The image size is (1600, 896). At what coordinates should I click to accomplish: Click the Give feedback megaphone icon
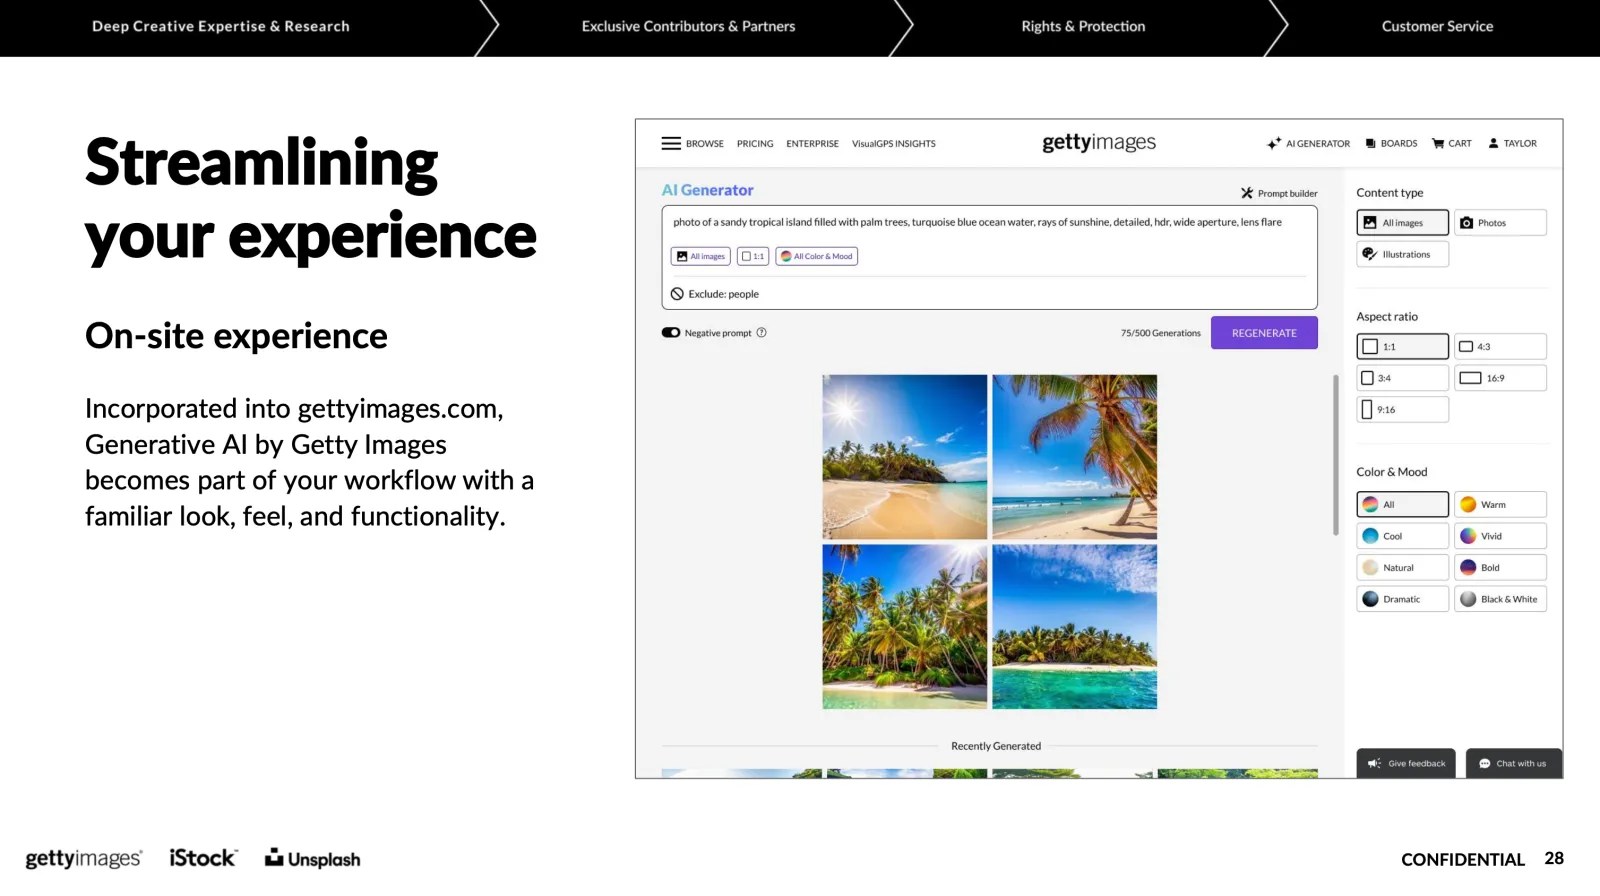click(x=1374, y=764)
